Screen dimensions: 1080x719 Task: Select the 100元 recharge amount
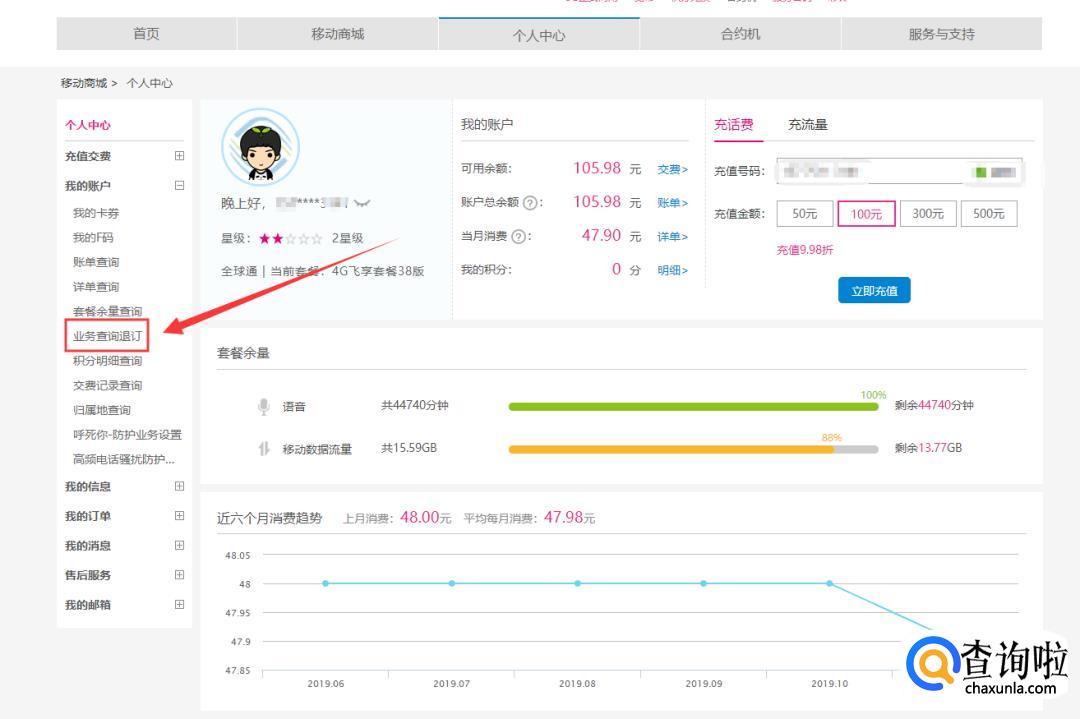coord(866,213)
